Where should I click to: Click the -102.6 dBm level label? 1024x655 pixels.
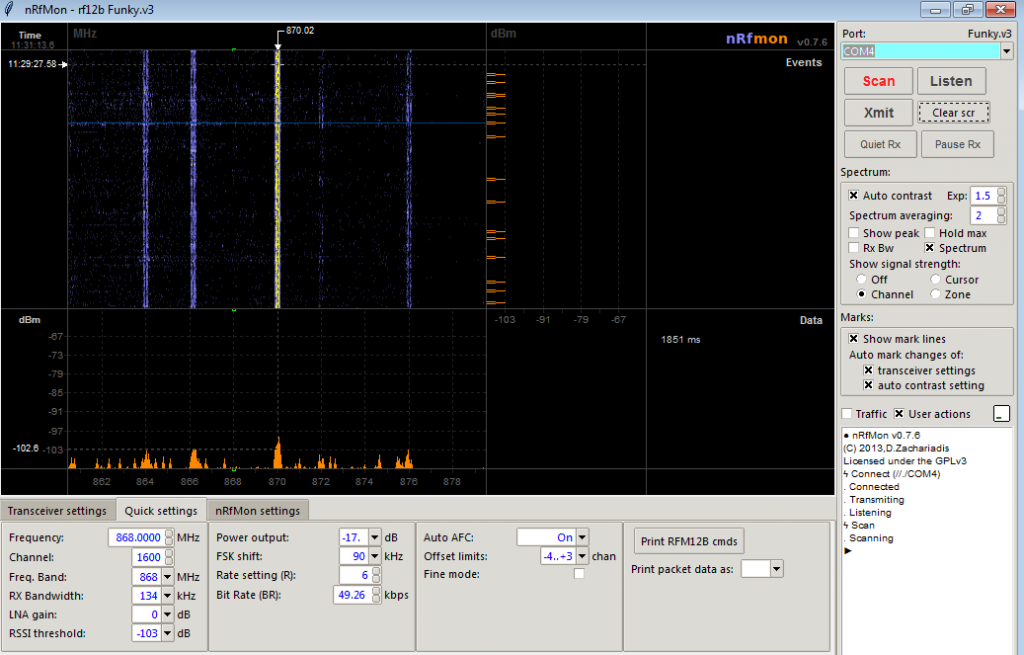coord(25,448)
